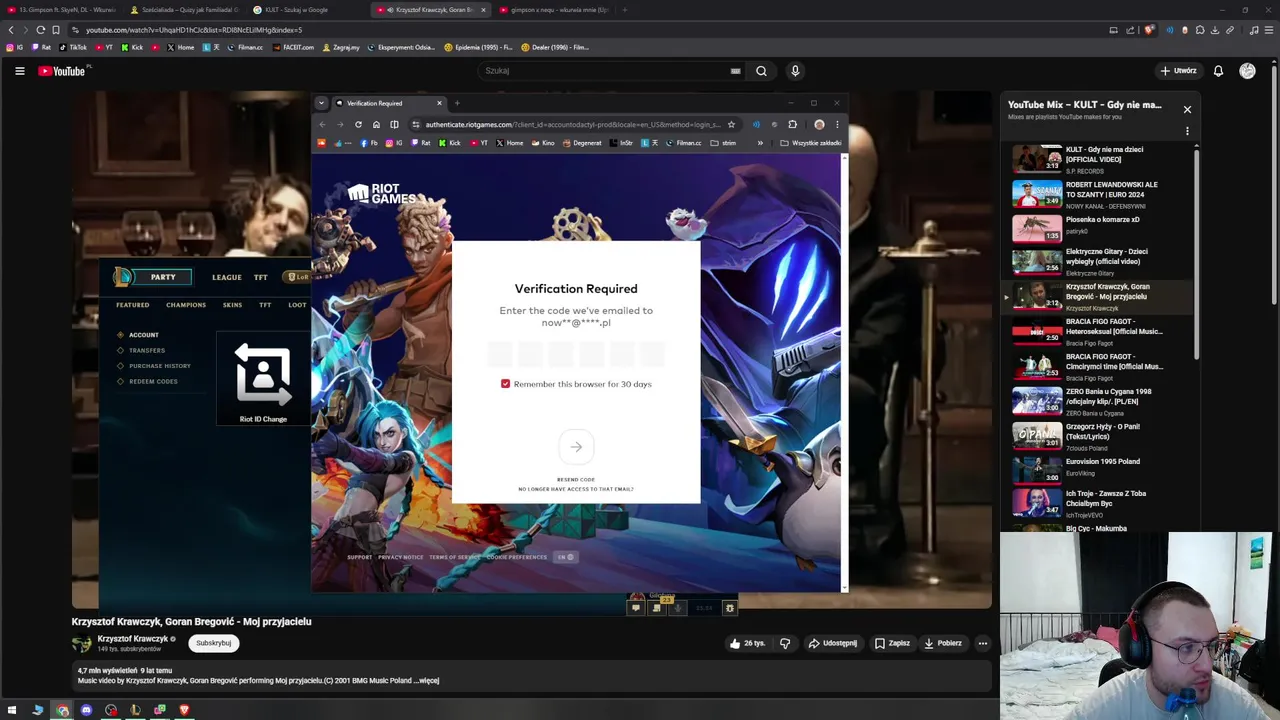Image resolution: width=1280 pixels, height=720 pixels.
Task: Focus the YouTube Szukaj search field
Action: [605, 71]
